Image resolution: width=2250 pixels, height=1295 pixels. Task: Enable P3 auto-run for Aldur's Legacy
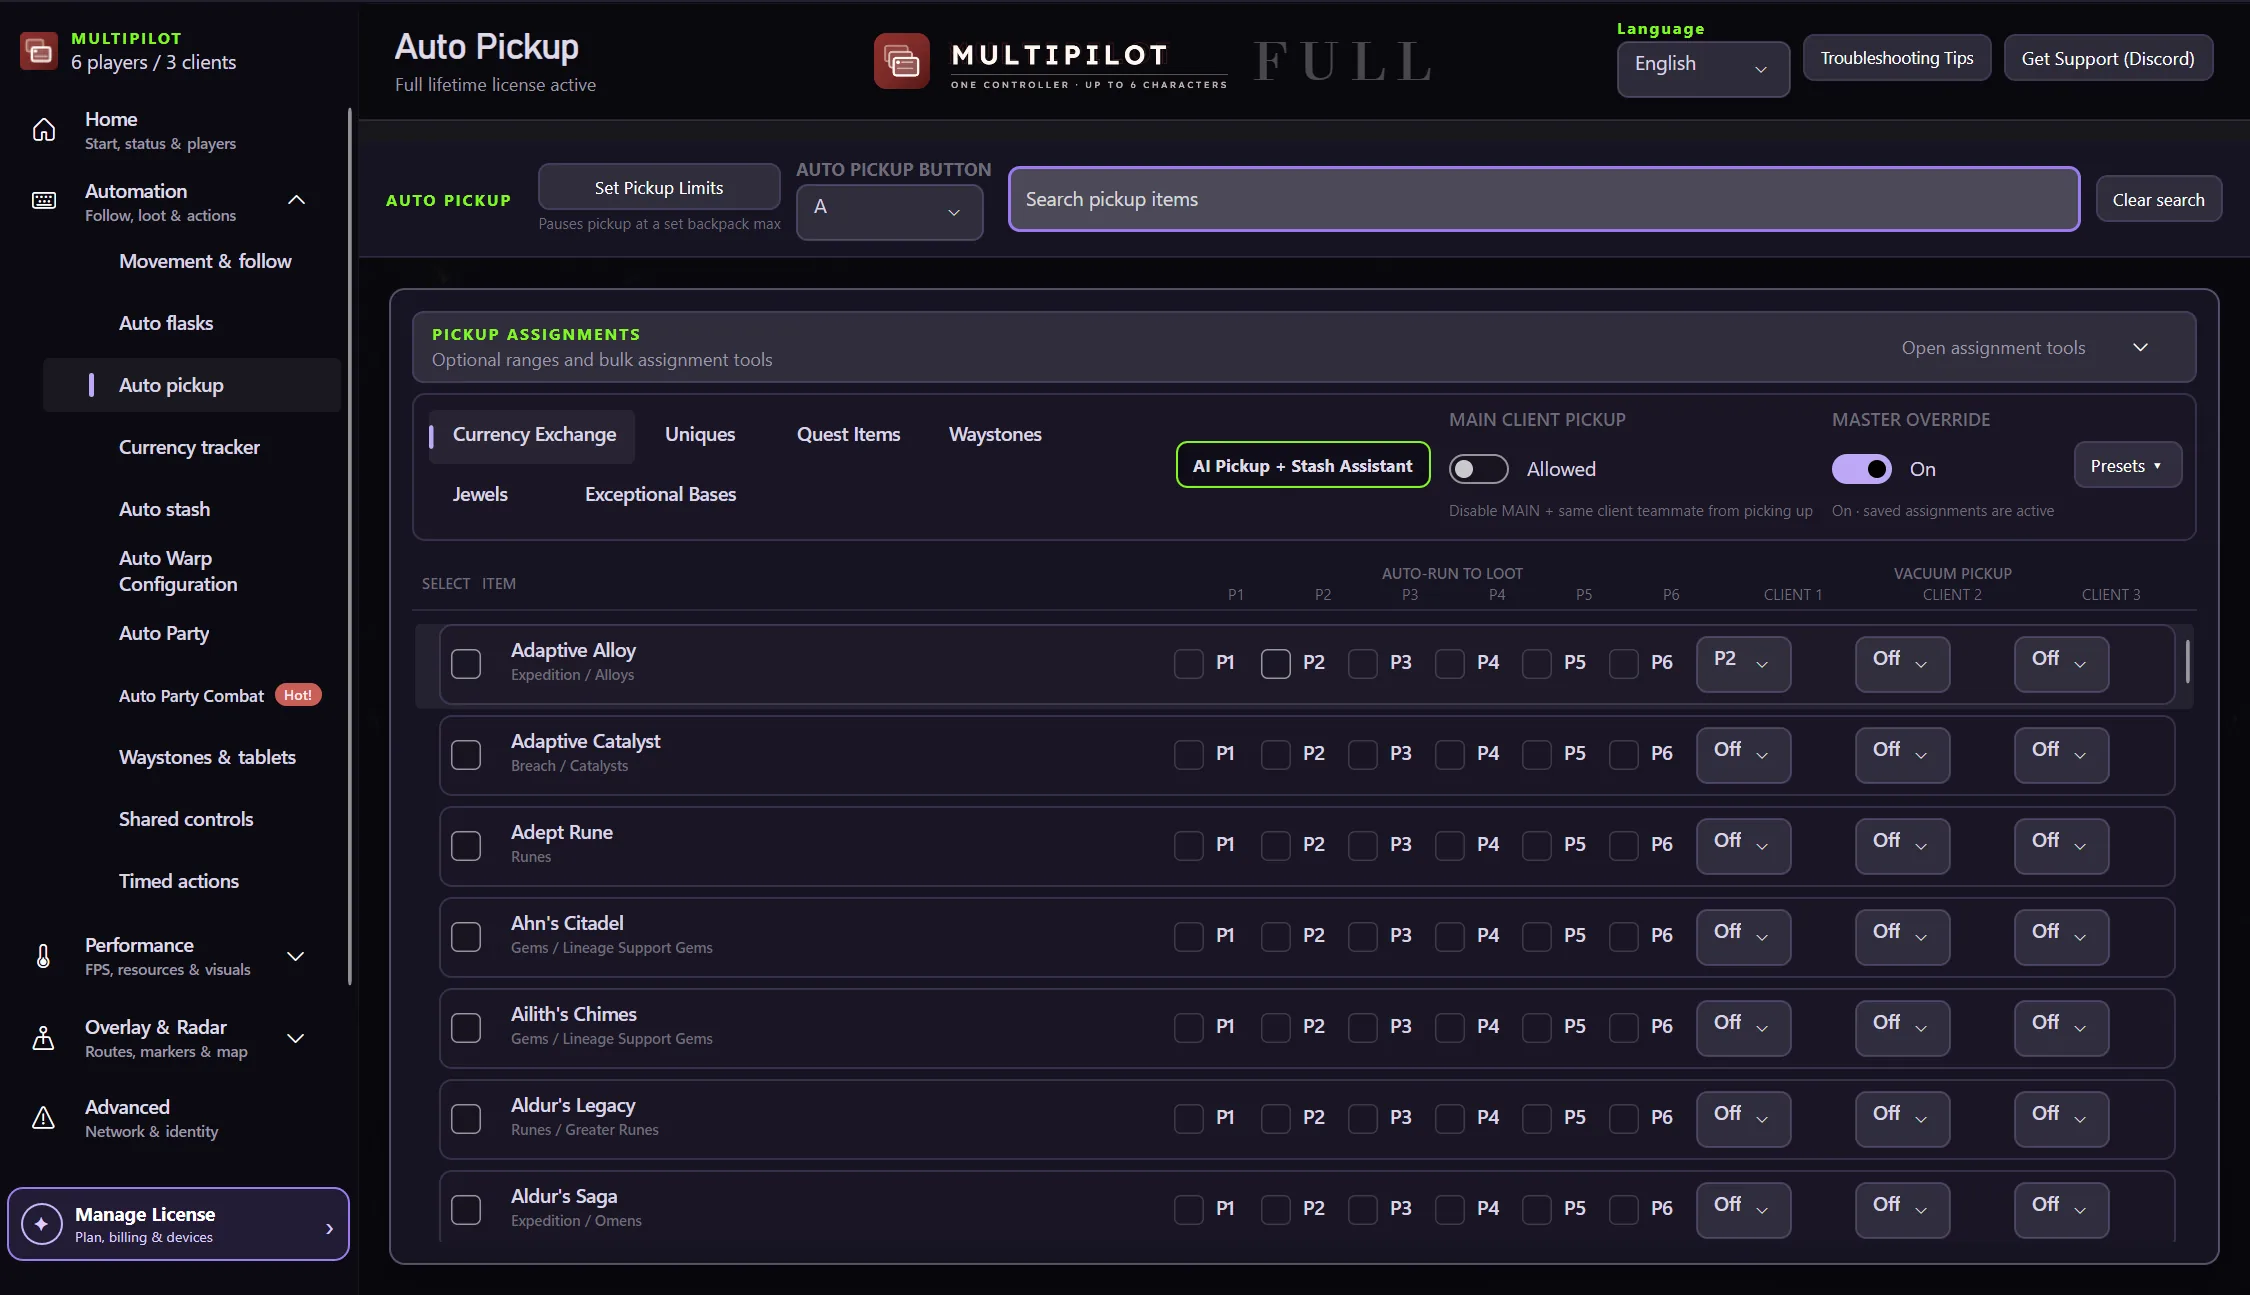[x=1363, y=1118]
